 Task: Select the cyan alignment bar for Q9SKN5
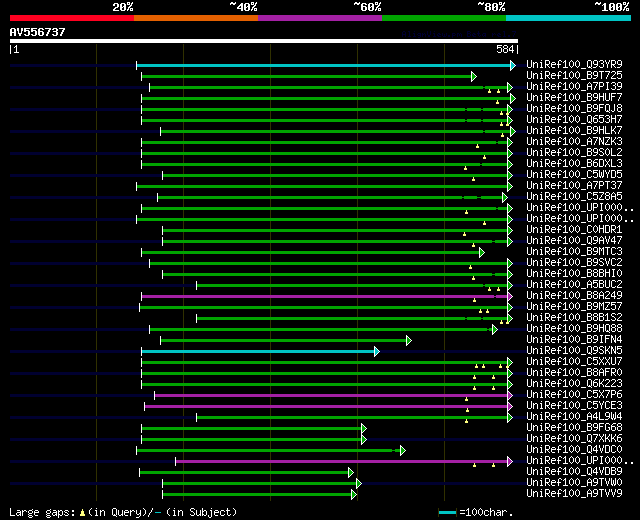pos(260,351)
